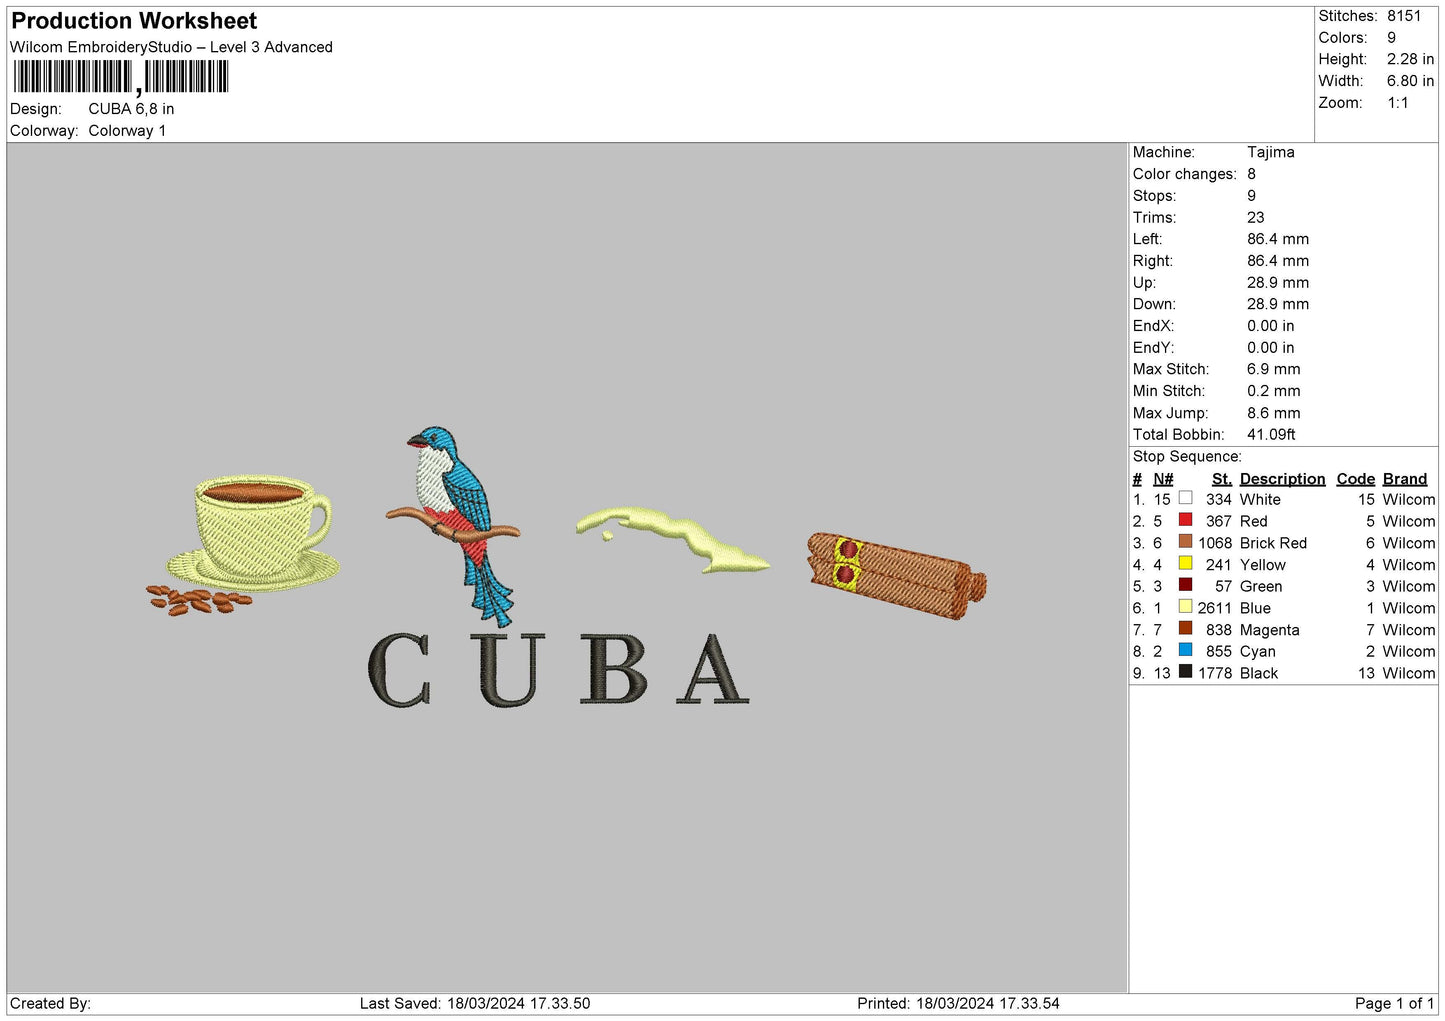
Task: Click the Production Worksheet title
Action: coord(134,21)
